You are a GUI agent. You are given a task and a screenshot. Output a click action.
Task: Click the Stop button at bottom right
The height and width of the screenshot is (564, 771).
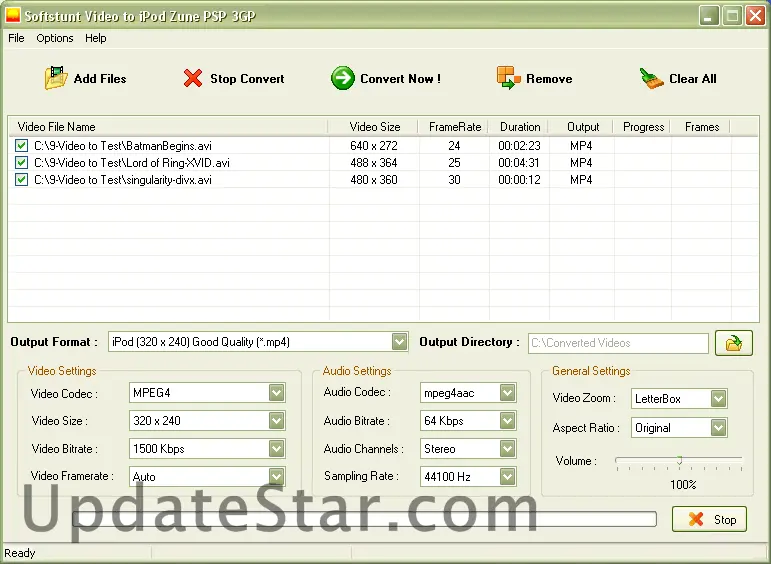coord(709,519)
